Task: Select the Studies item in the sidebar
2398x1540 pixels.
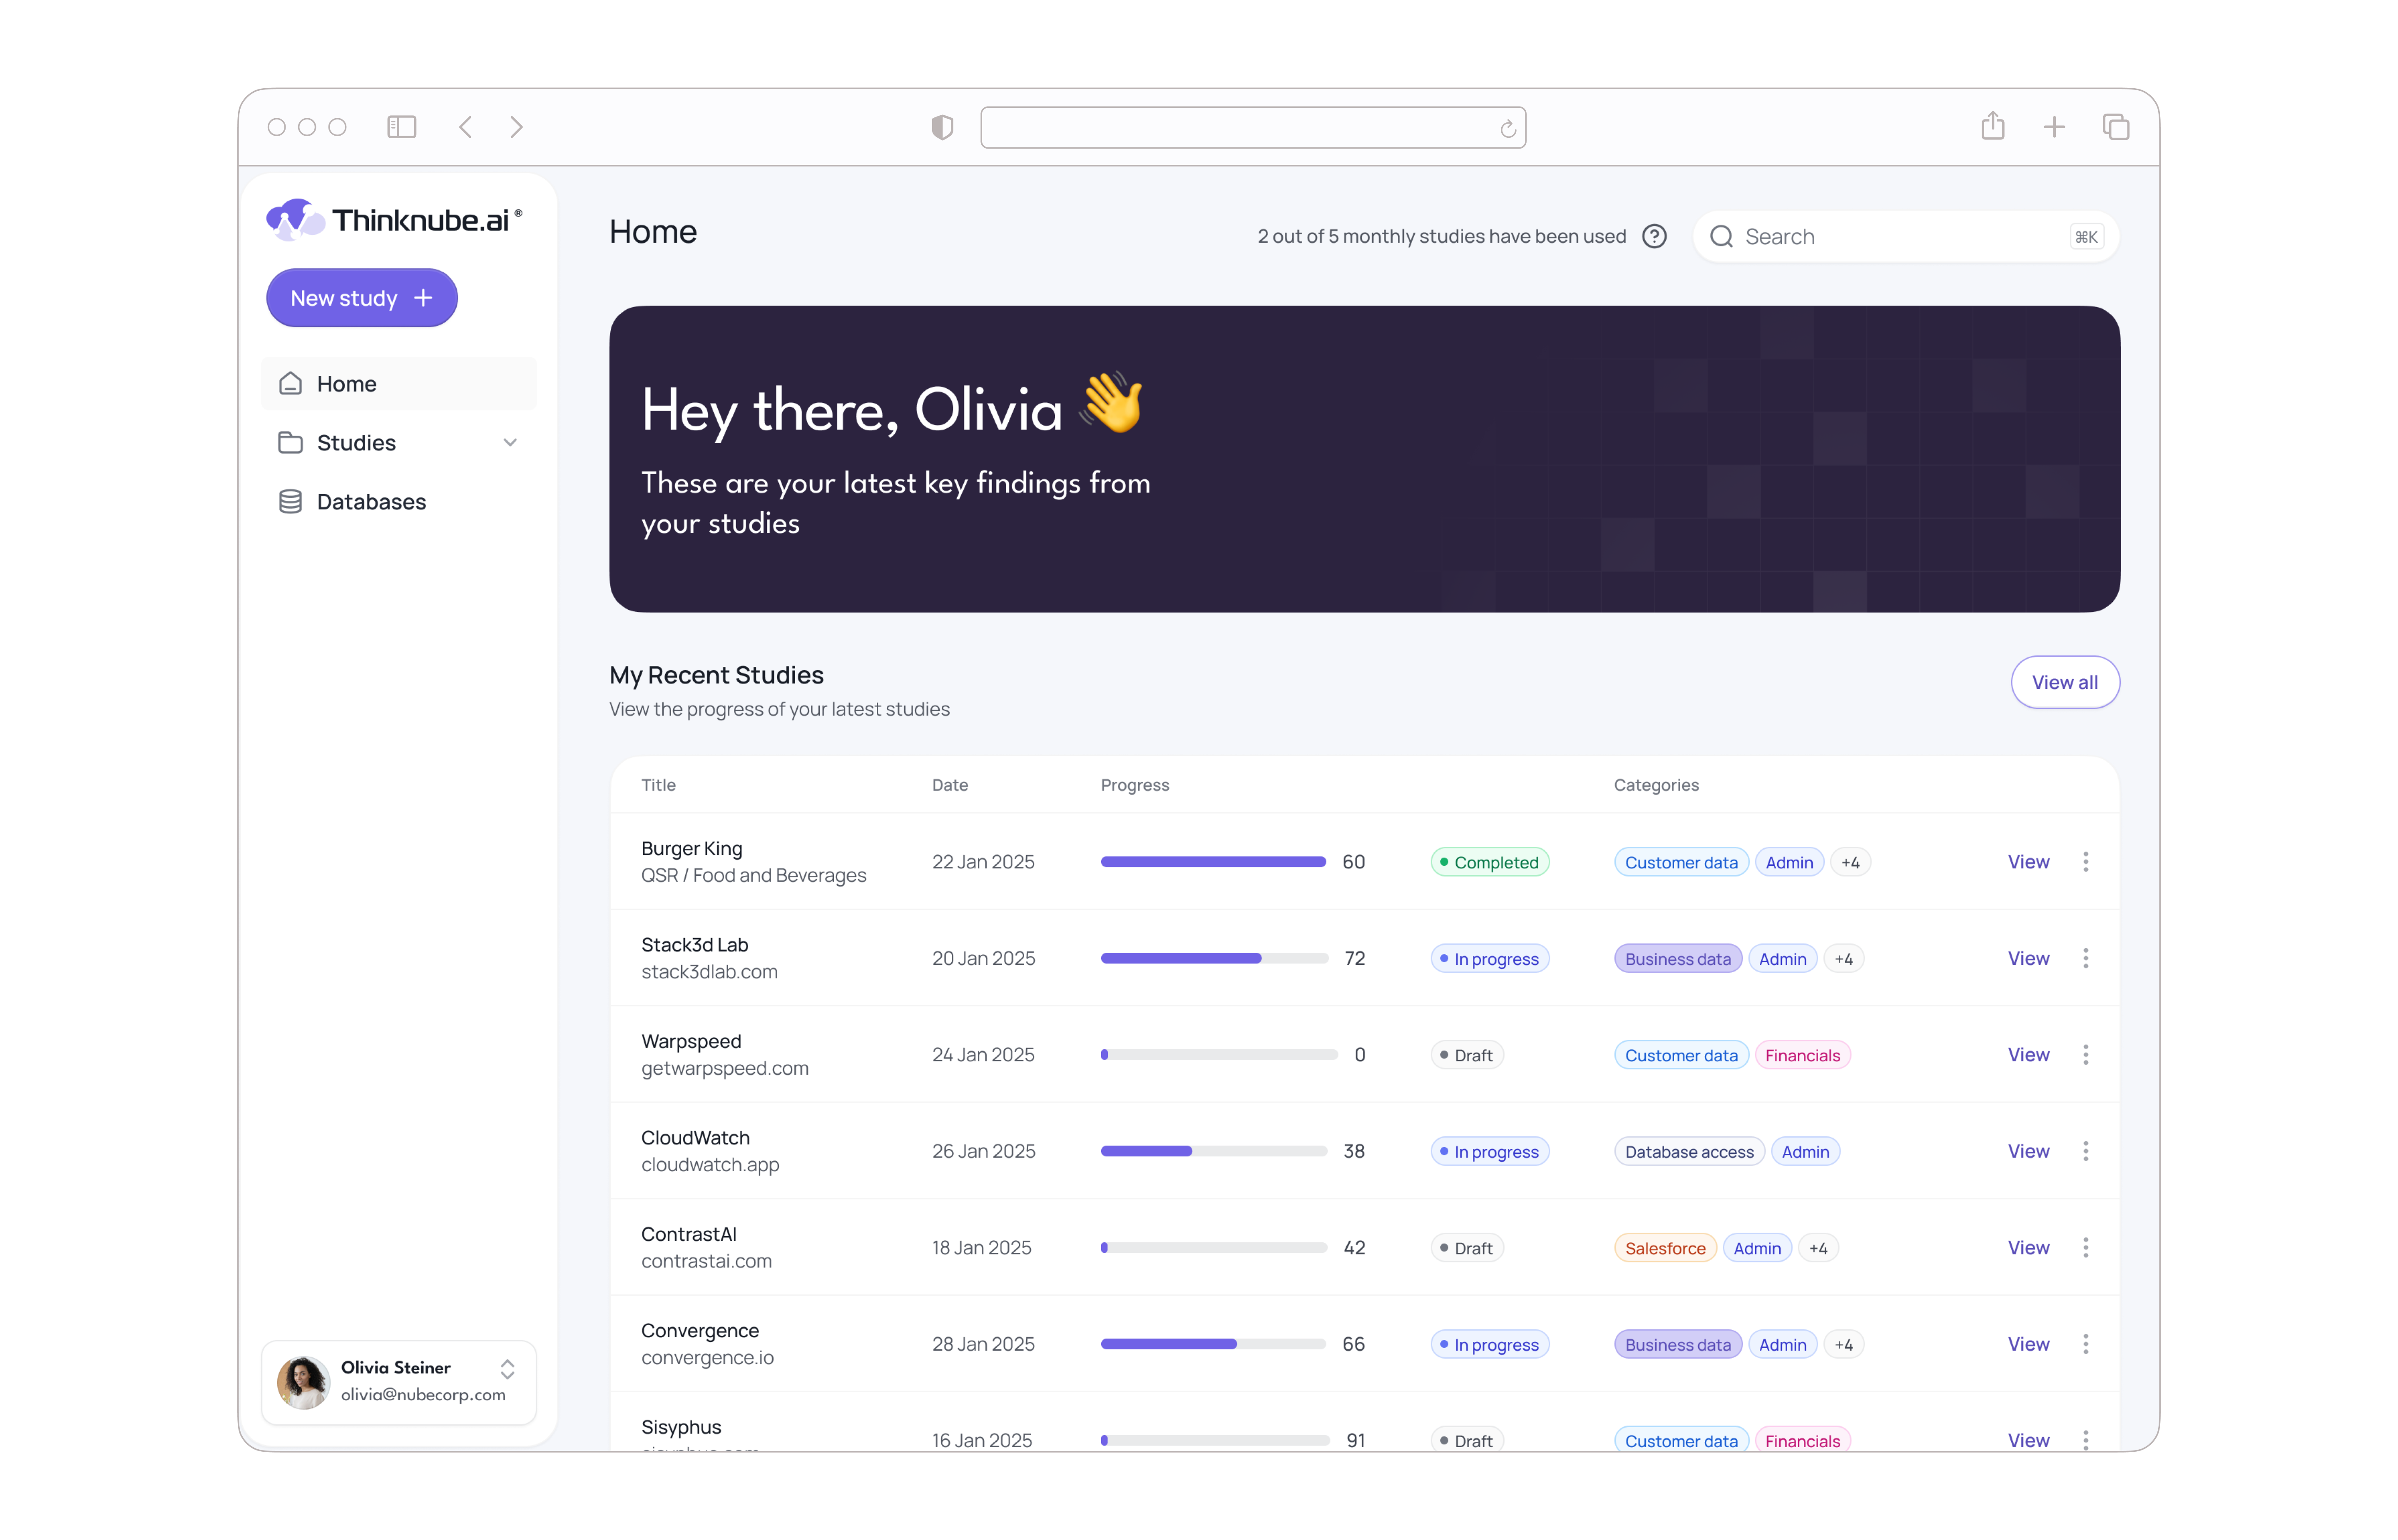Action: point(356,442)
